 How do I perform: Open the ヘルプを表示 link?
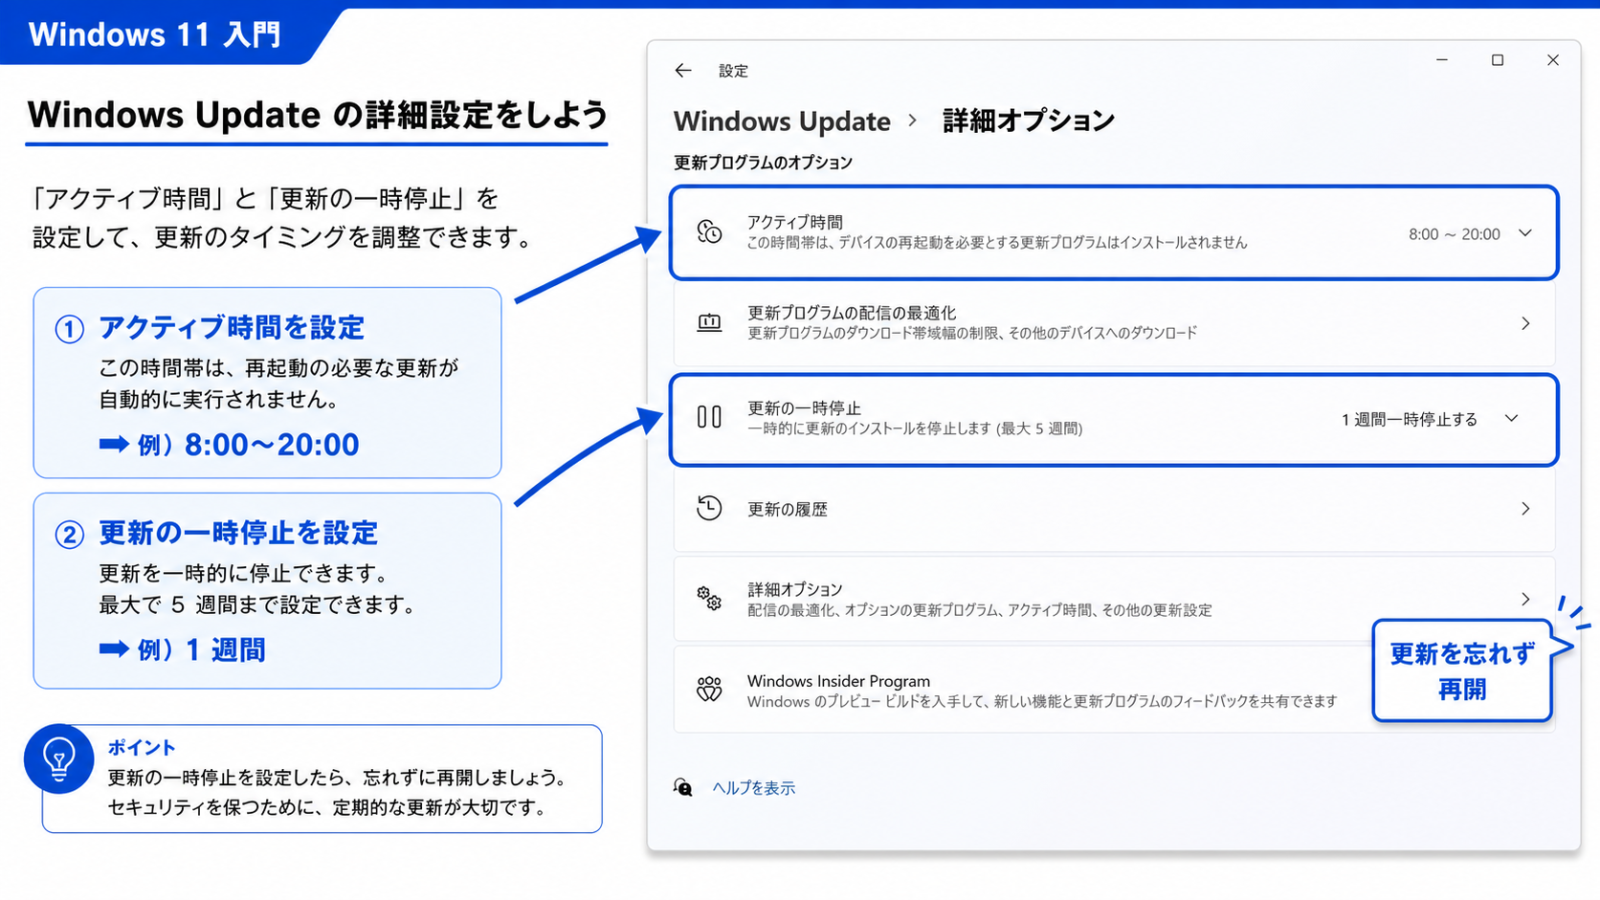[754, 788]
